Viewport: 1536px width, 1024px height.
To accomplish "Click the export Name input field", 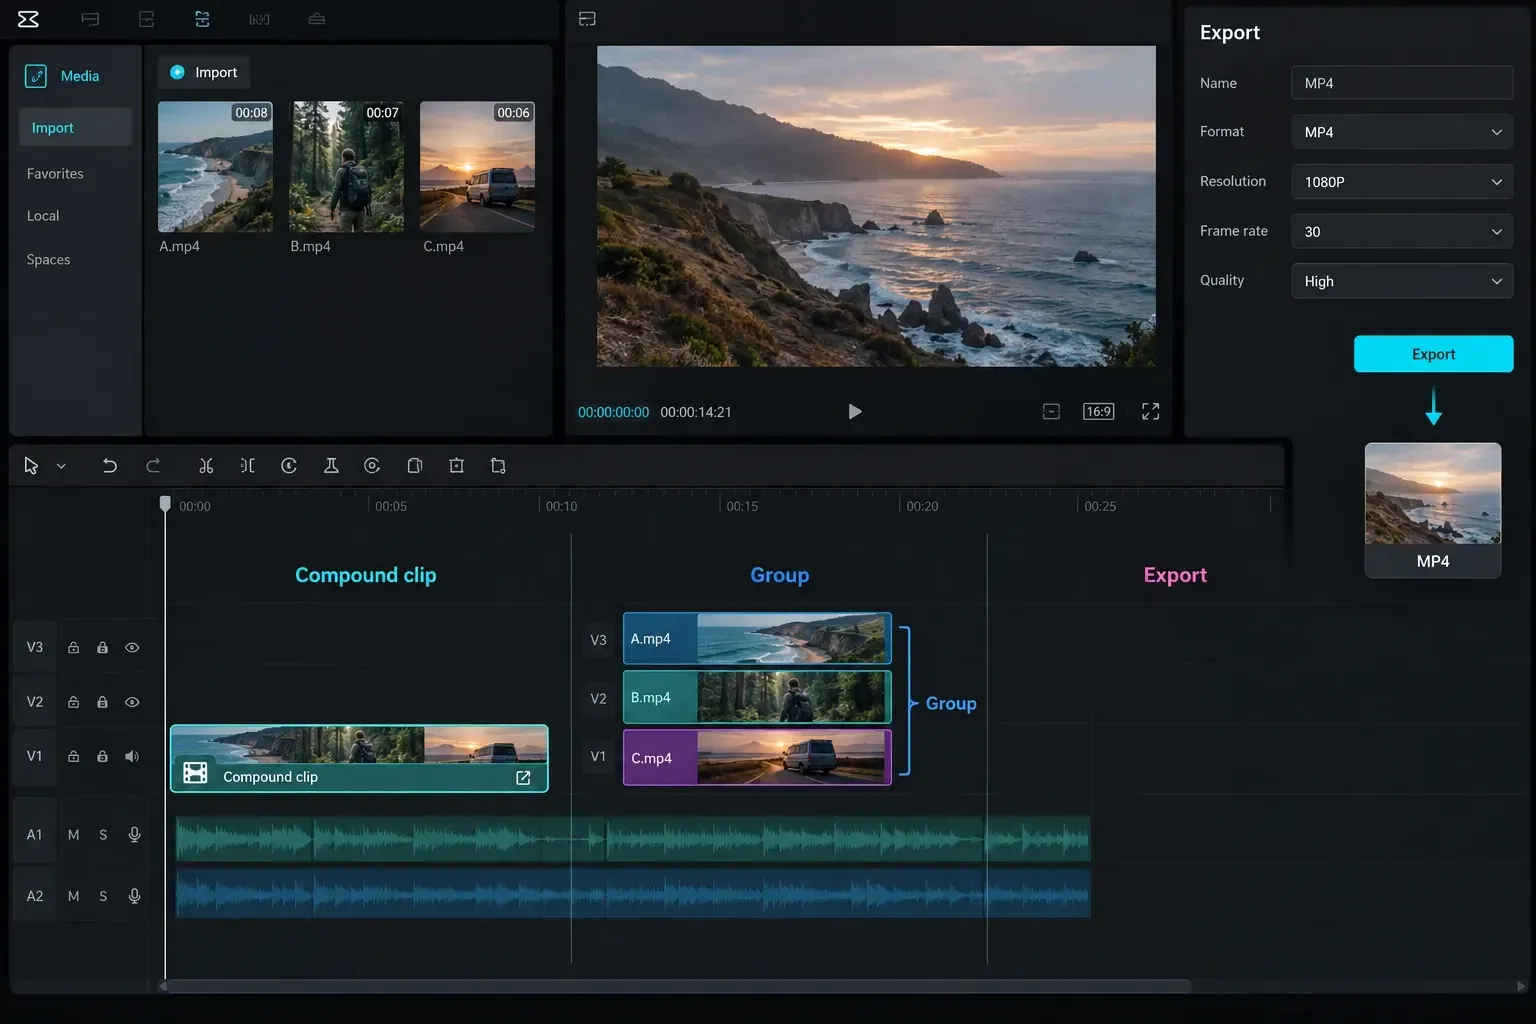I will pyautogui.click(x=1402, y=83).
